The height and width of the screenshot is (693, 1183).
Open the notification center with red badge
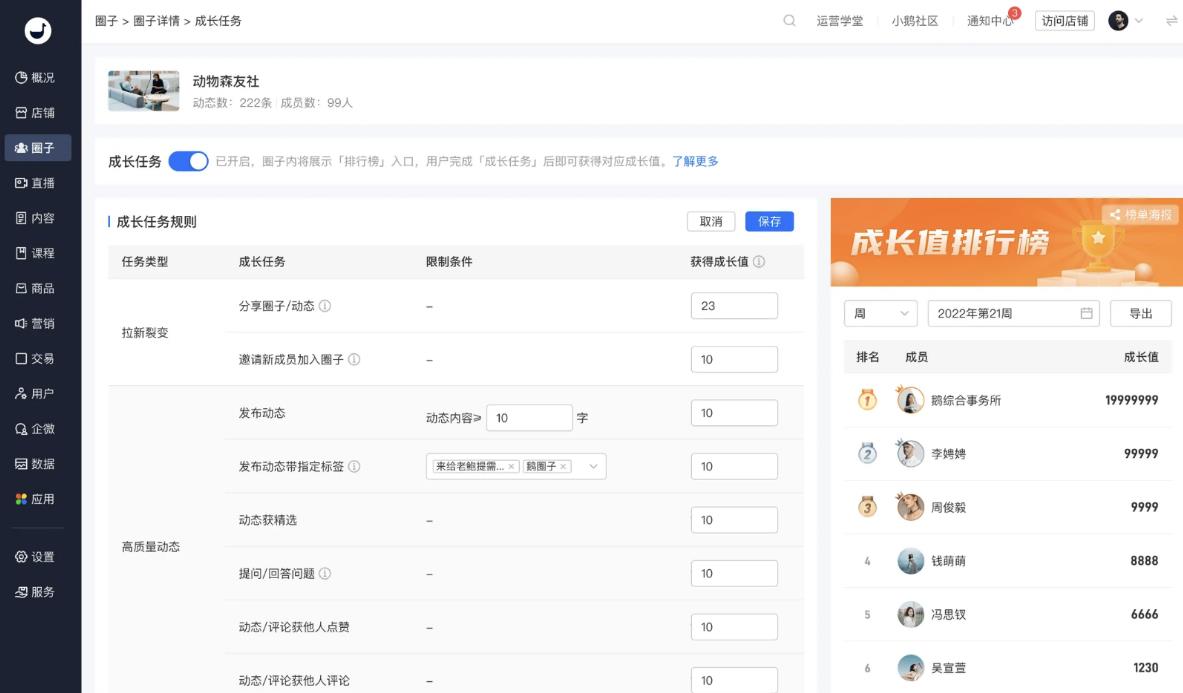[x=990, y=21]
